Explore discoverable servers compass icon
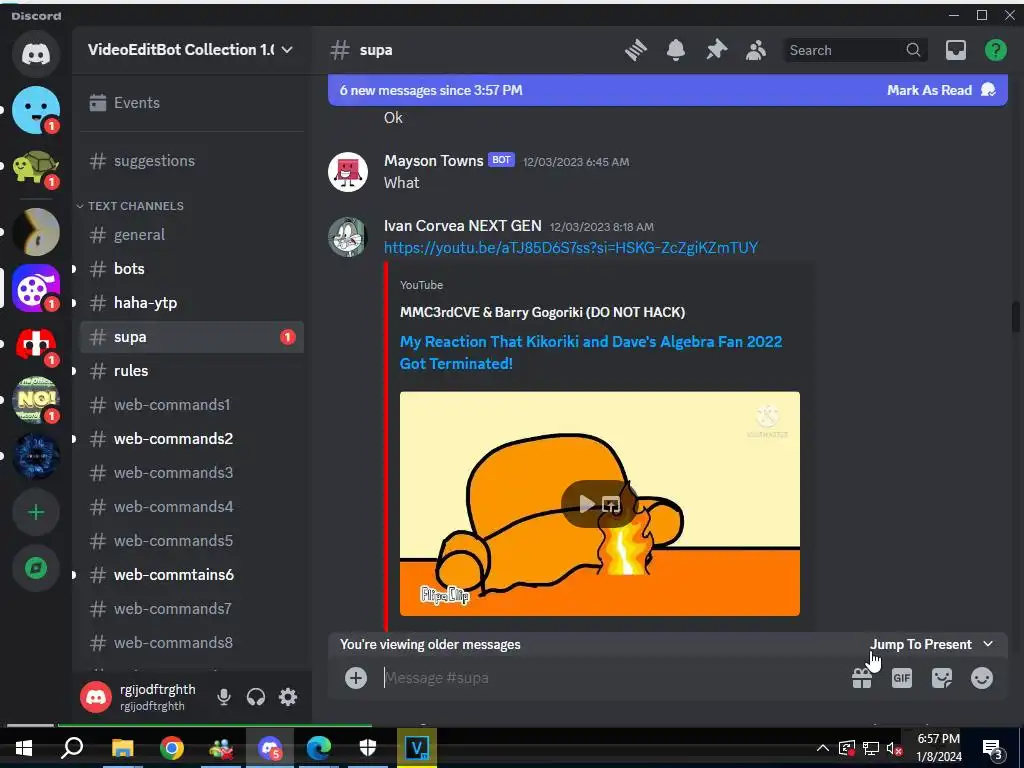1024x768 pixels. coord(36,568)
